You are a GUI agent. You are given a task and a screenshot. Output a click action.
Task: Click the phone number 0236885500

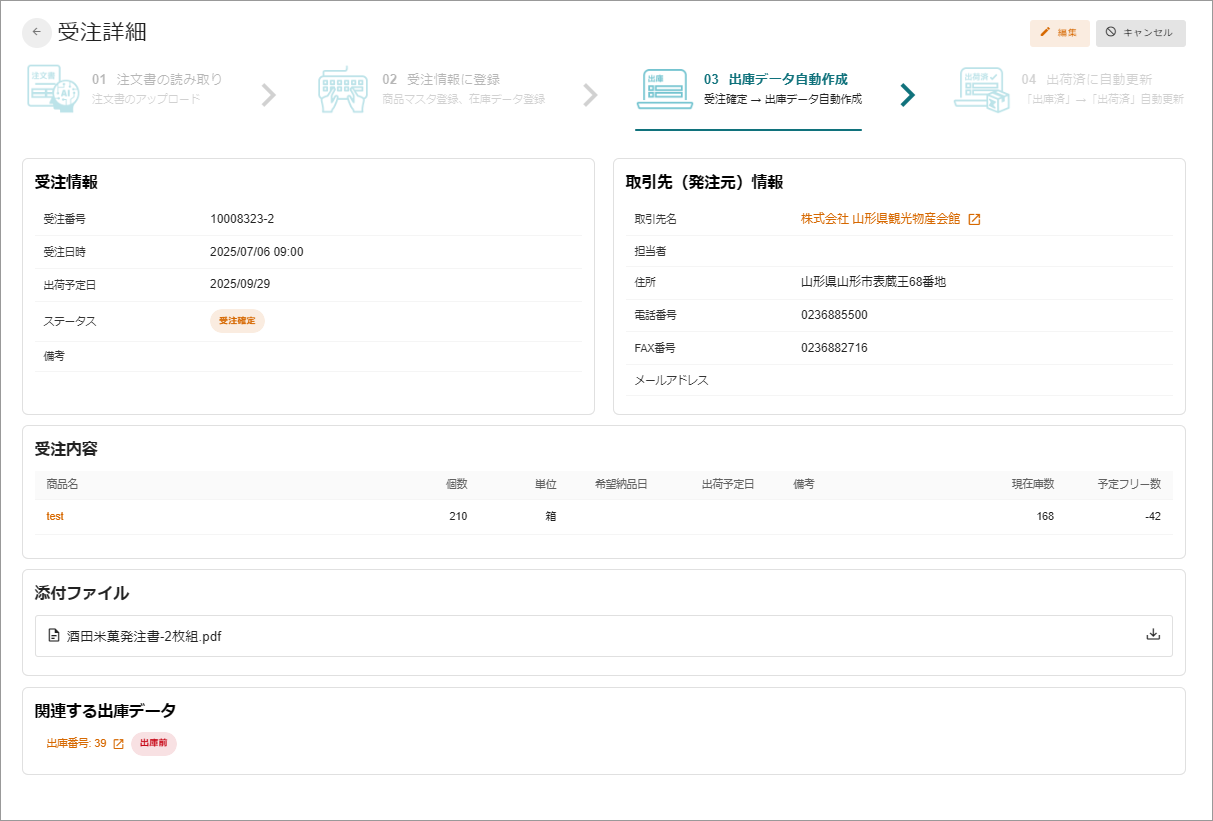coord(834,315)
